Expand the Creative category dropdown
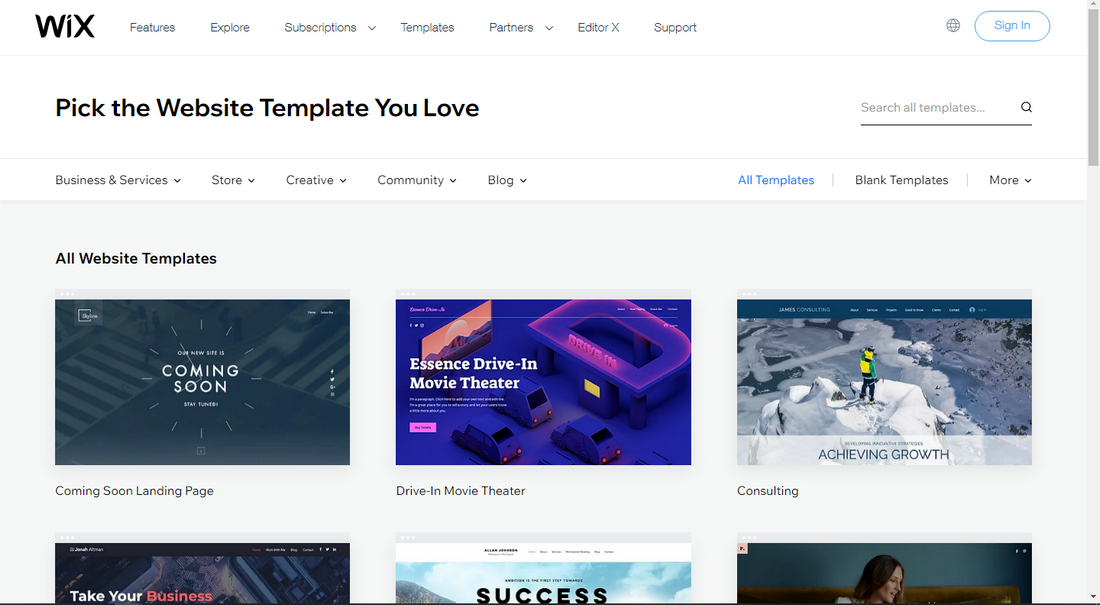1100x605 pixels. click(x=316, y=180)
